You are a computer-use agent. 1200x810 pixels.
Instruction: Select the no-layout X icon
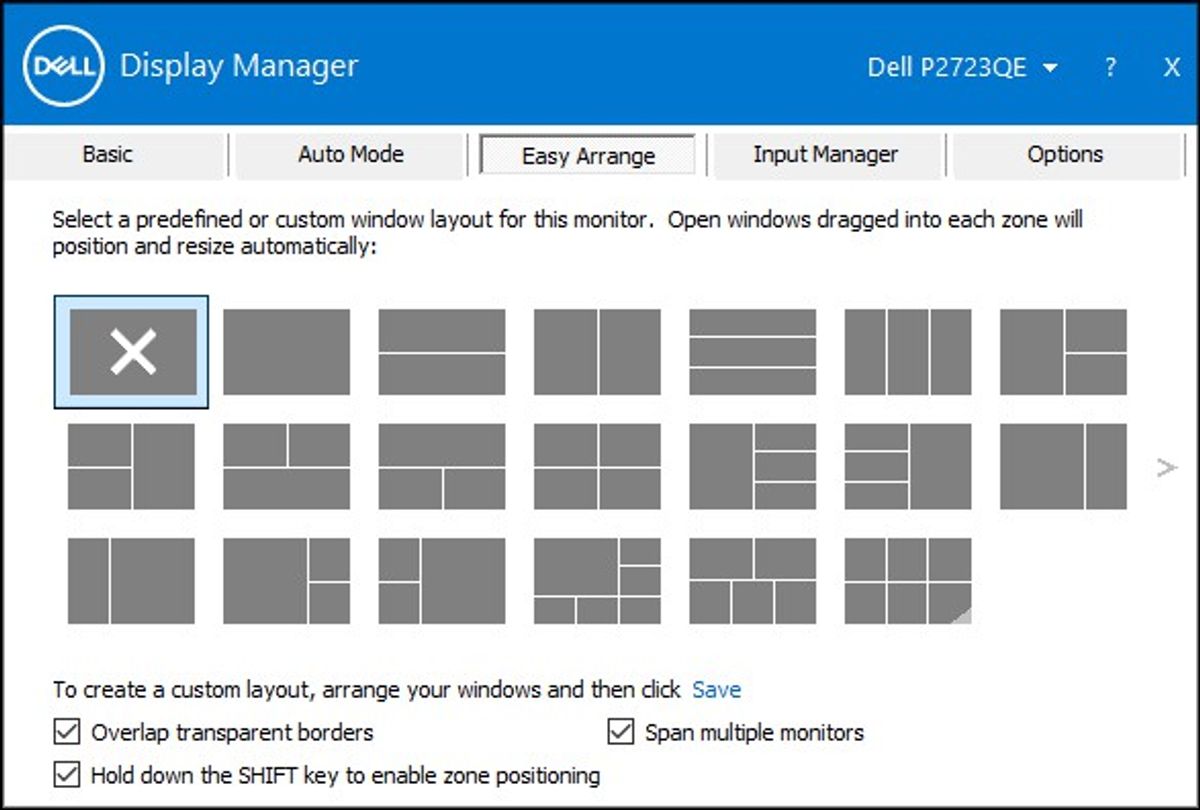coord(132,352)
